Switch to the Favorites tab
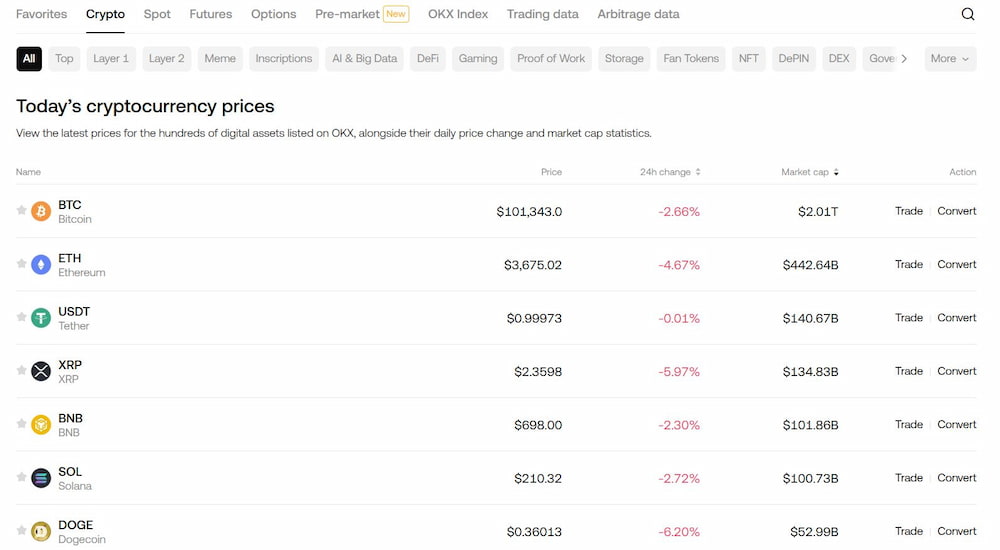1000x550 pixels. (41, 14)
